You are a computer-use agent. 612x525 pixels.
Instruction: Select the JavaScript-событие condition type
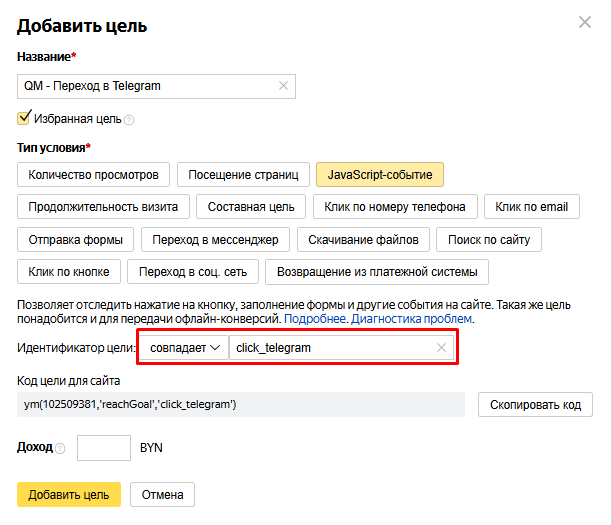(380, 174)
